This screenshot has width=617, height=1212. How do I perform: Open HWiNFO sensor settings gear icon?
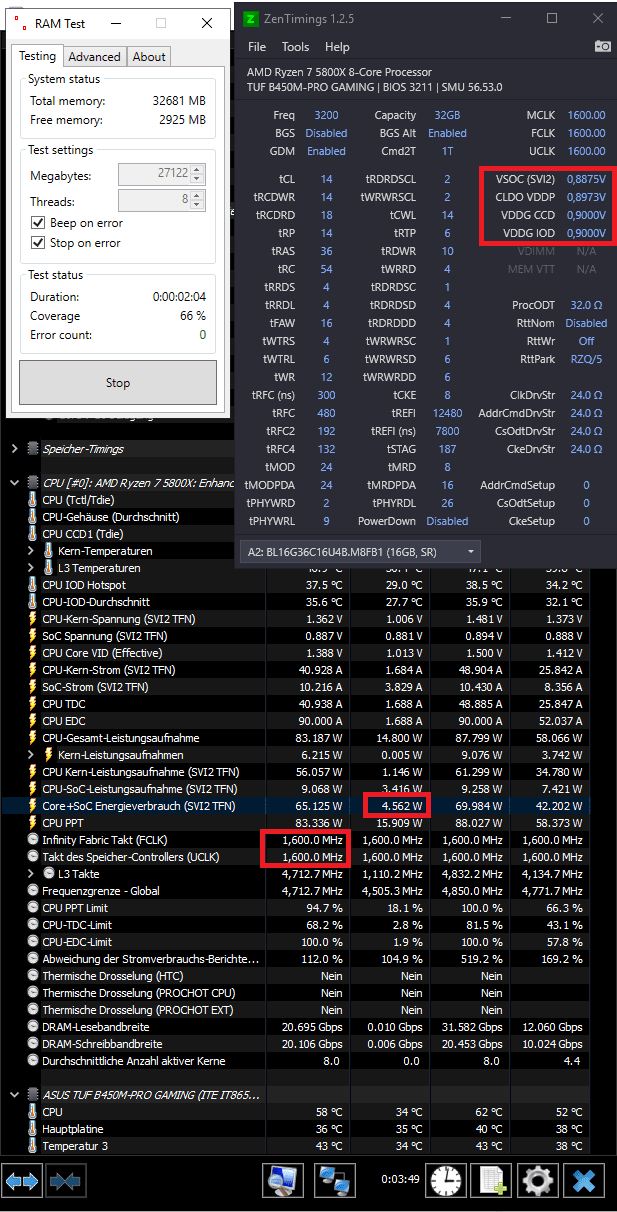click(x=538, y=1180)
